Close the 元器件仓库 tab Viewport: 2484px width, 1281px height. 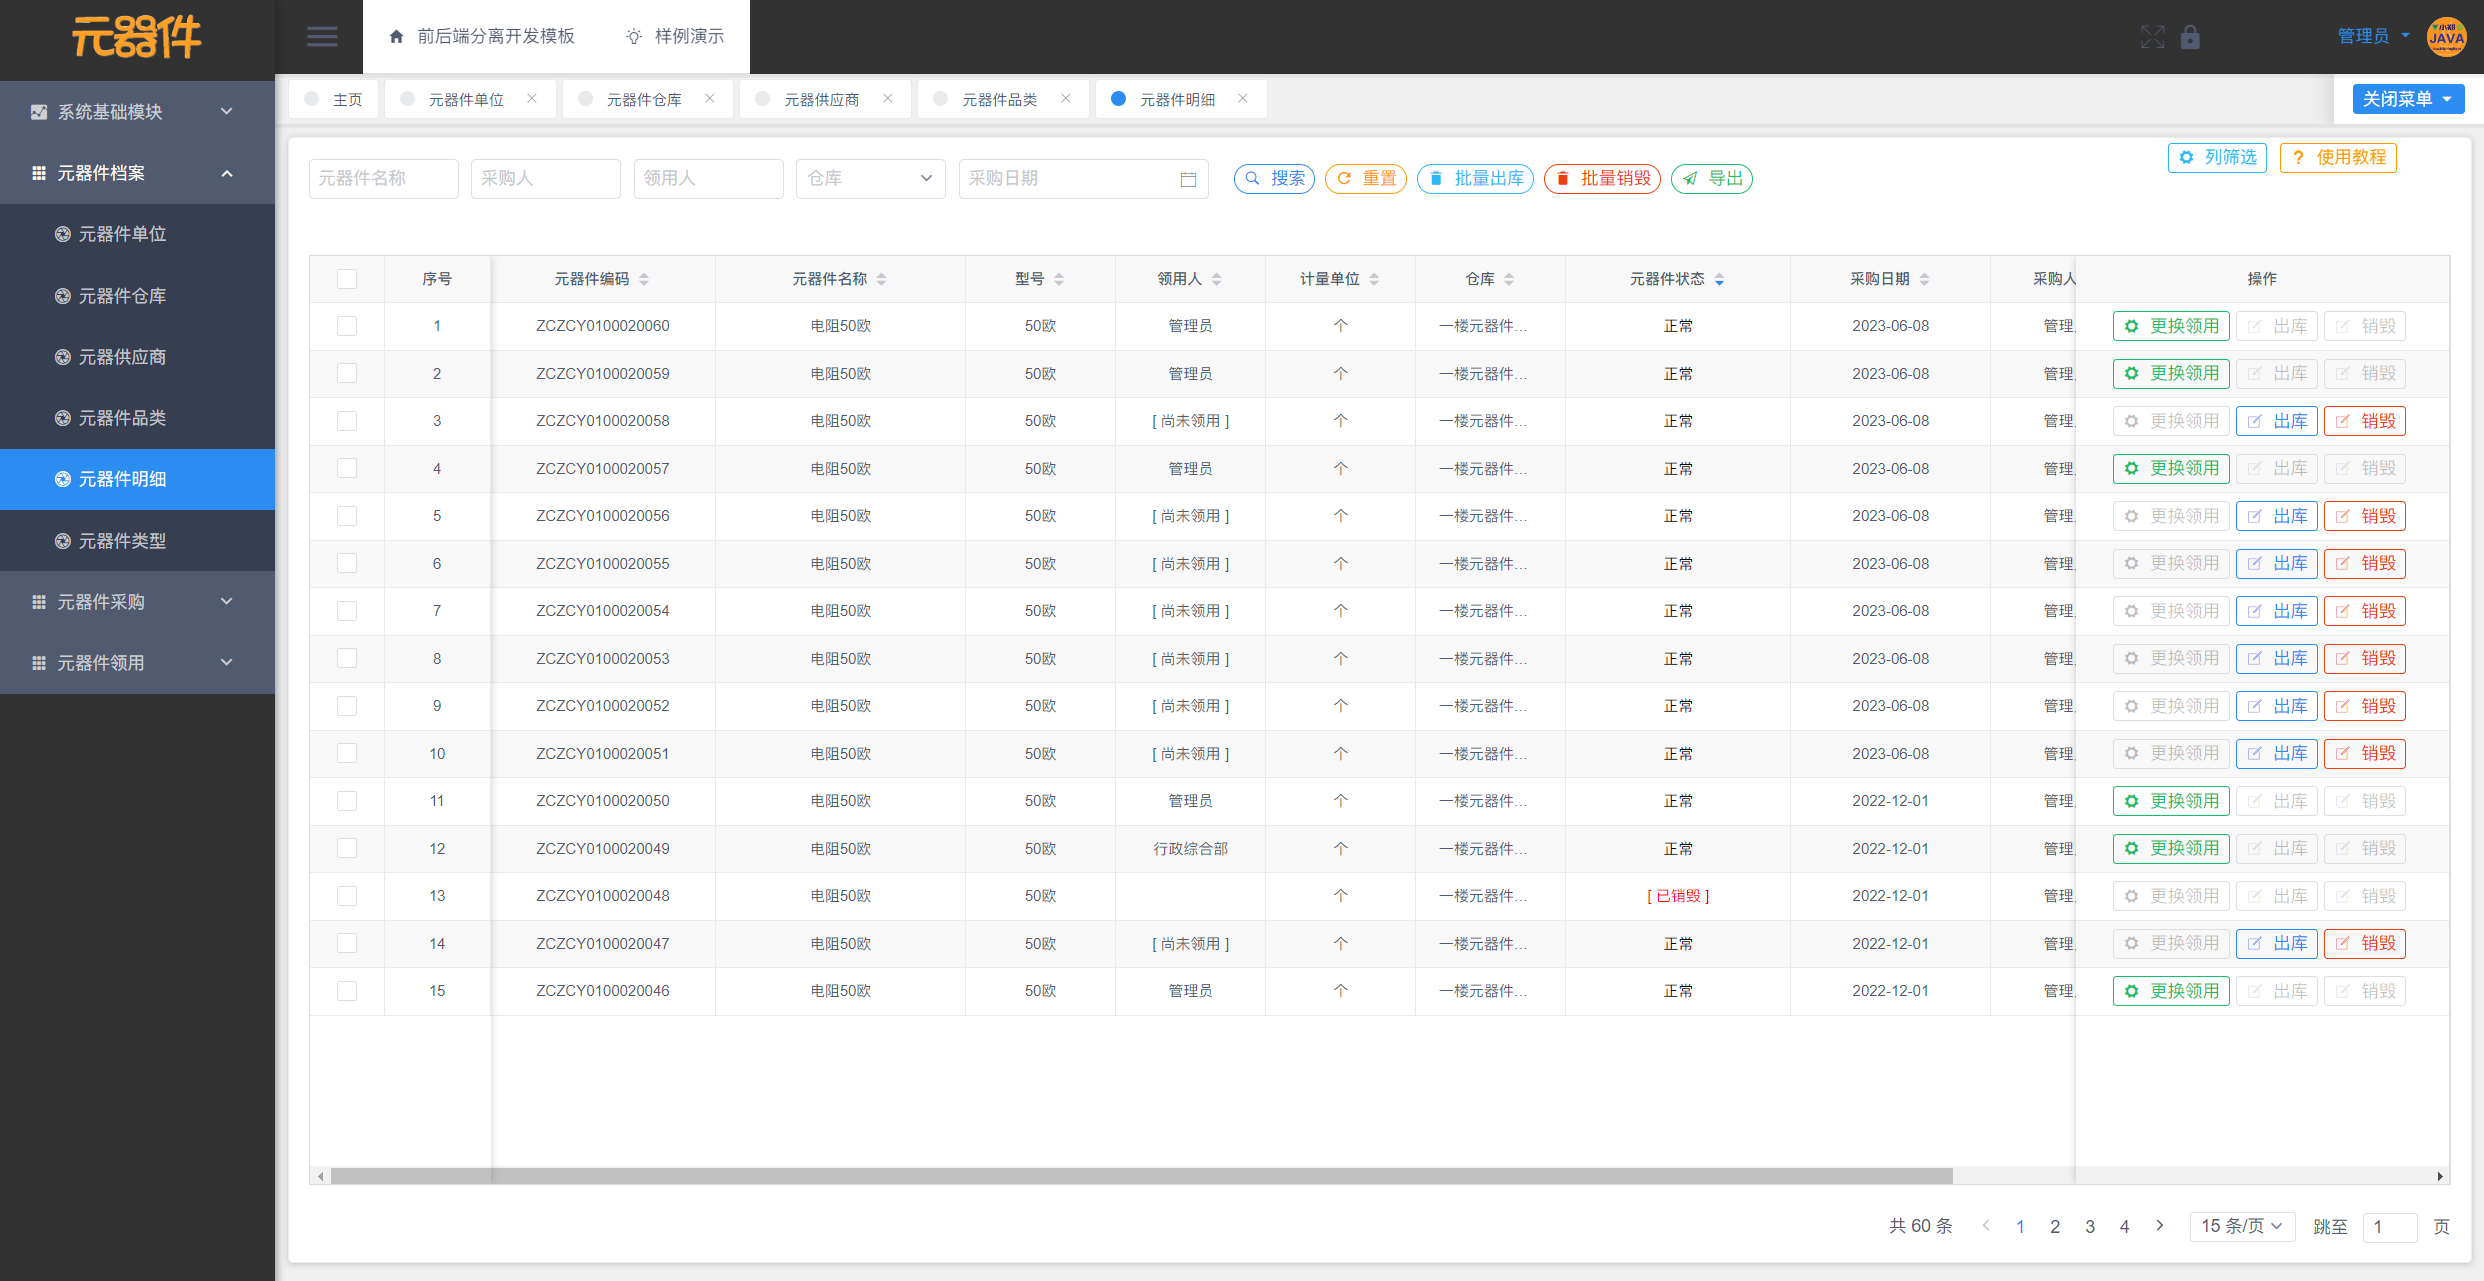(x=710, y=98)
